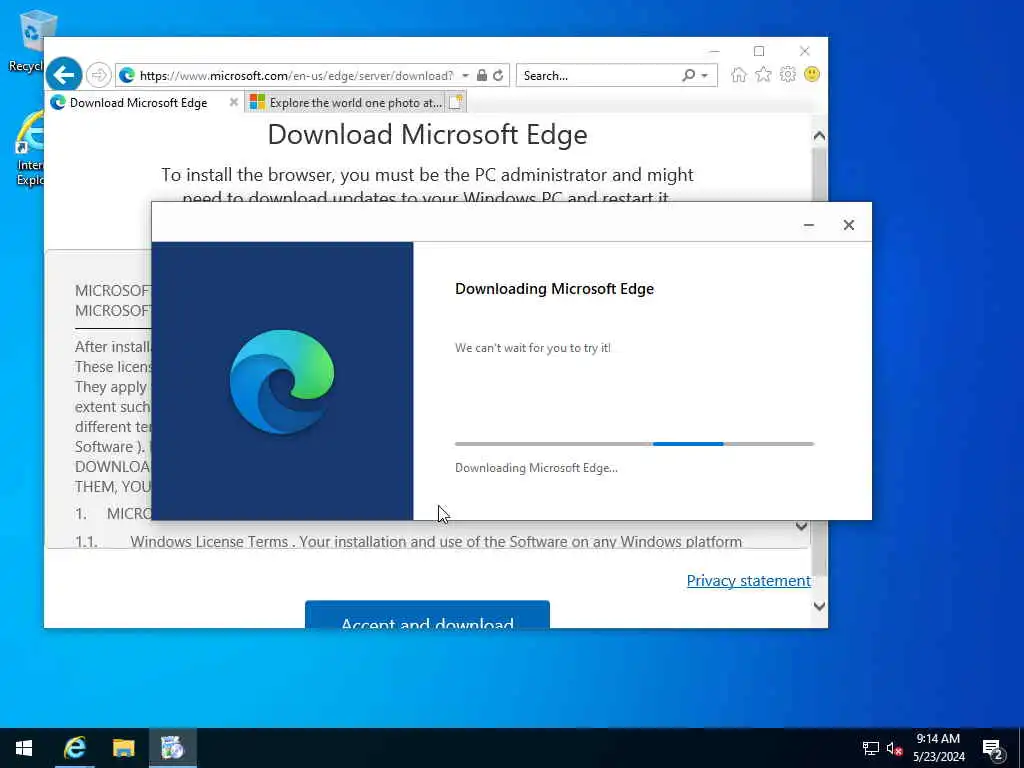Click the smiley feedback icon

point(812,74)
